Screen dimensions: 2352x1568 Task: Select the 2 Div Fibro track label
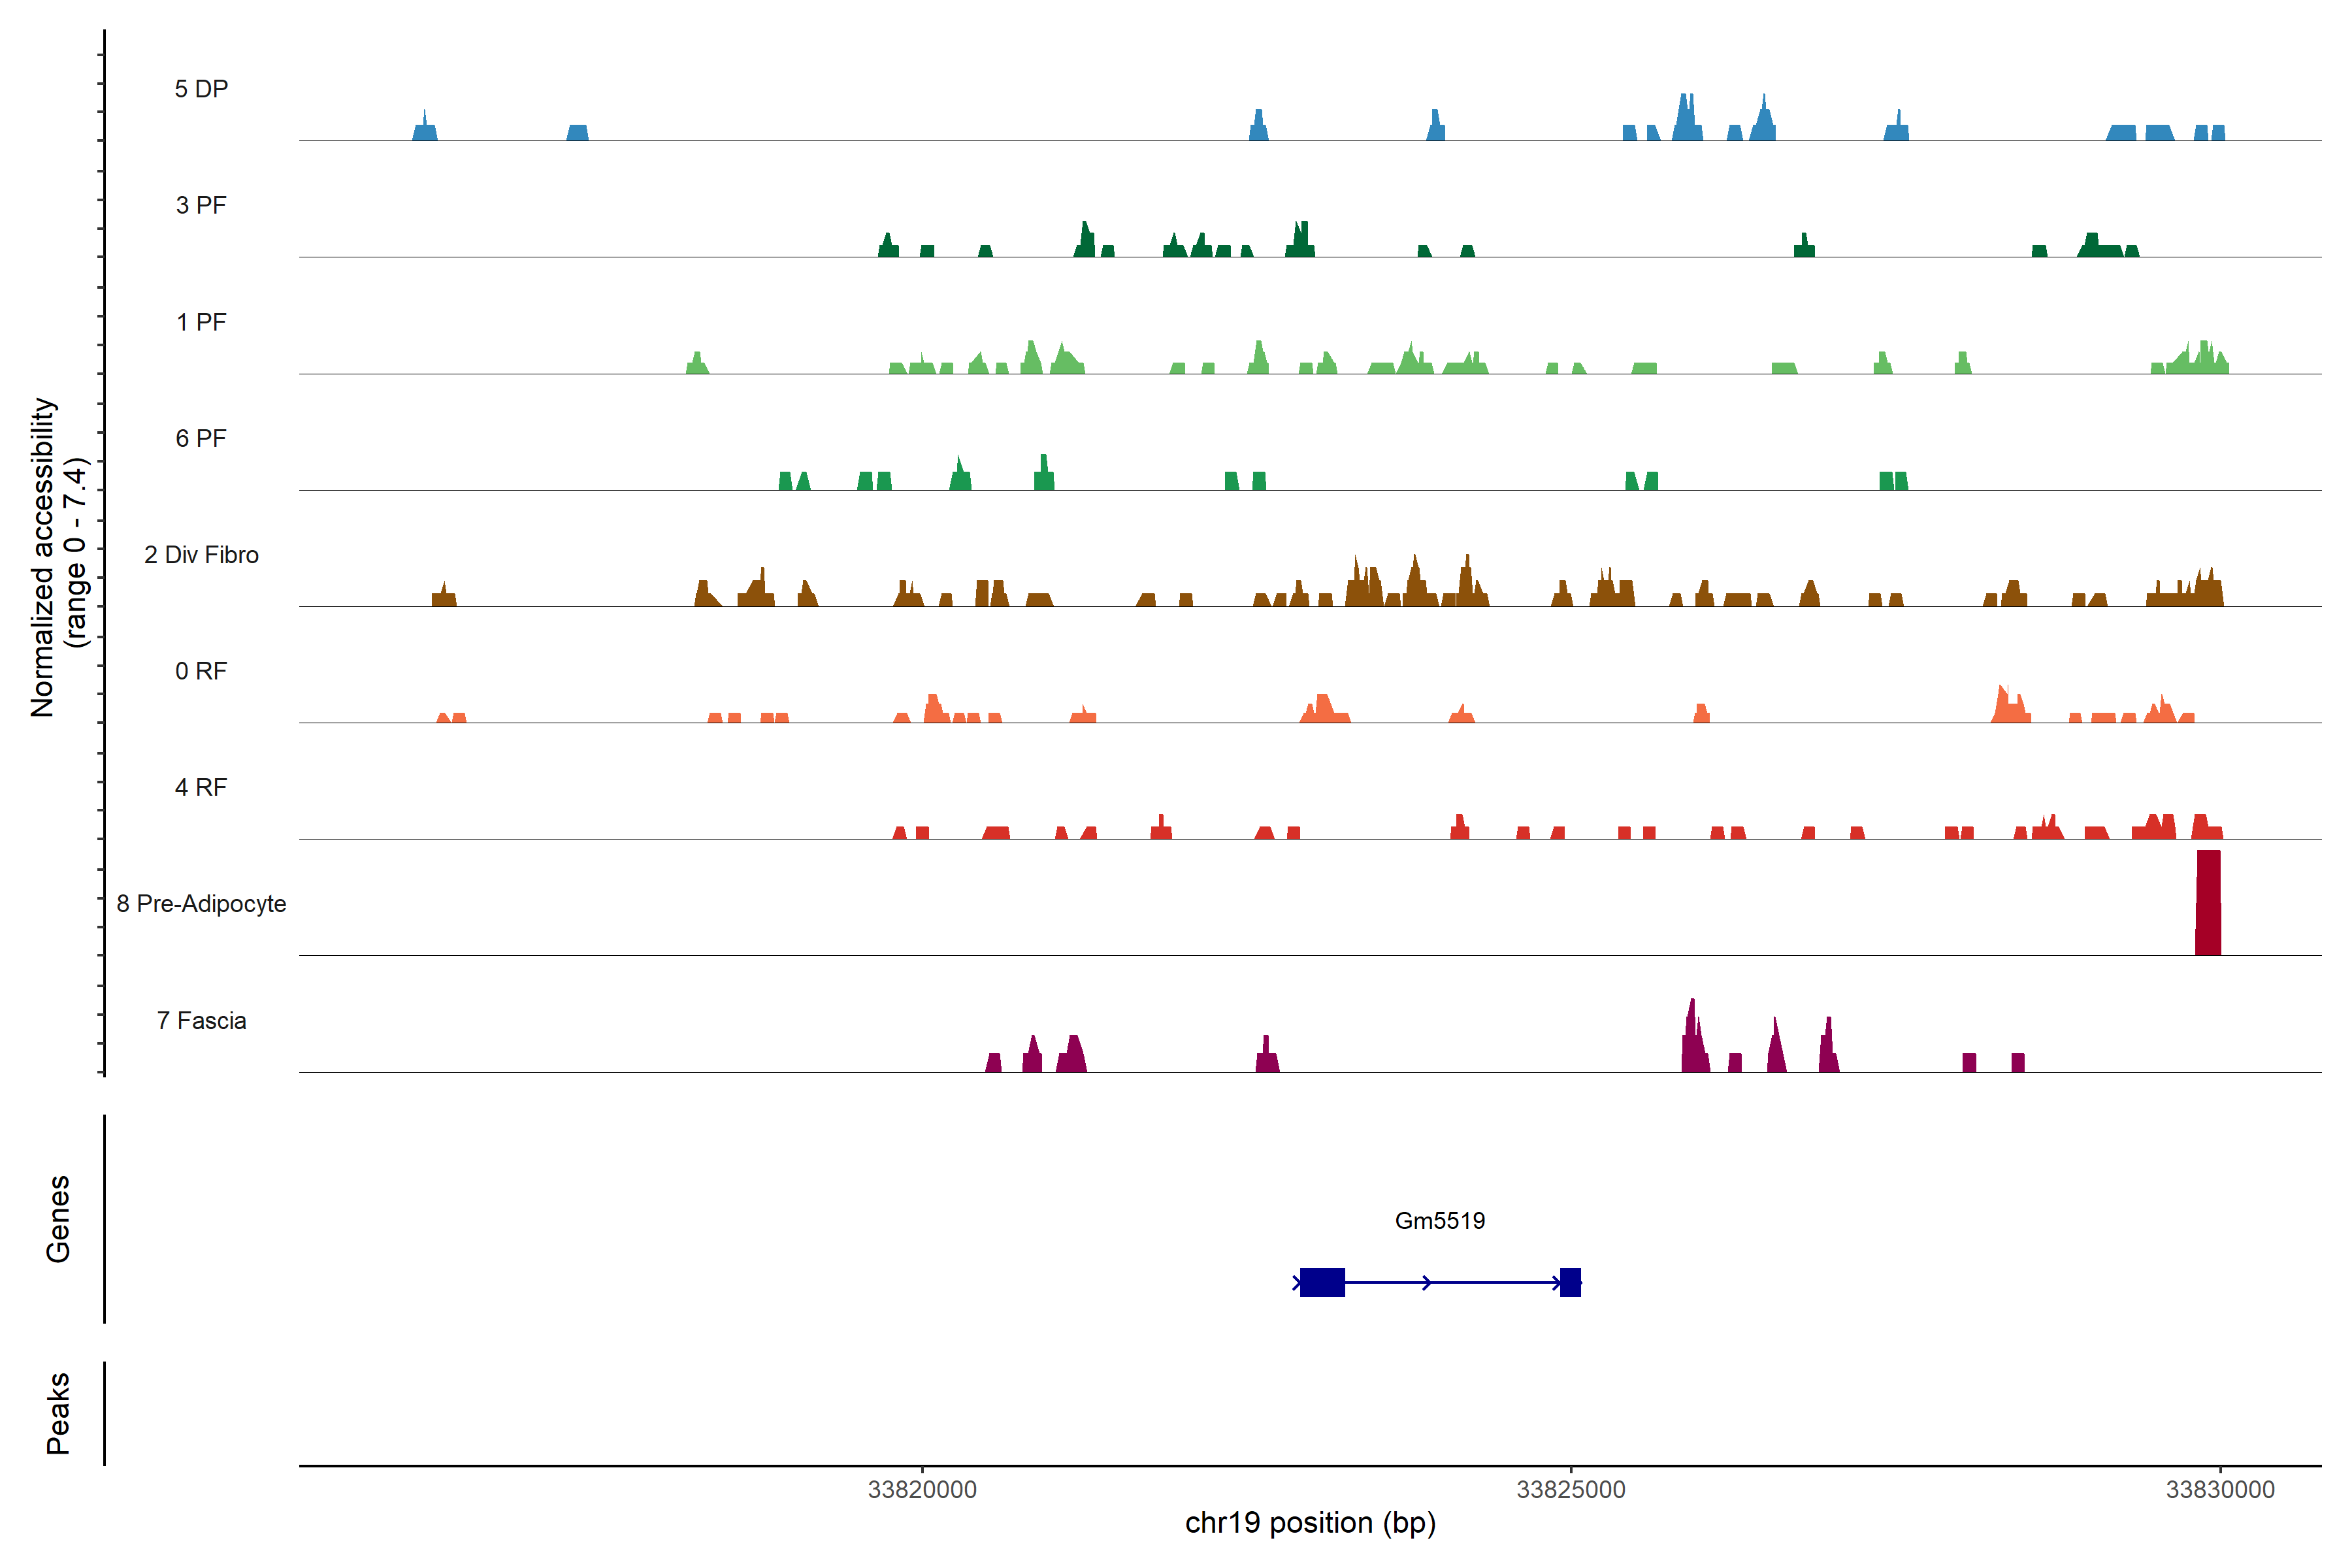click(x=201, y=555)
